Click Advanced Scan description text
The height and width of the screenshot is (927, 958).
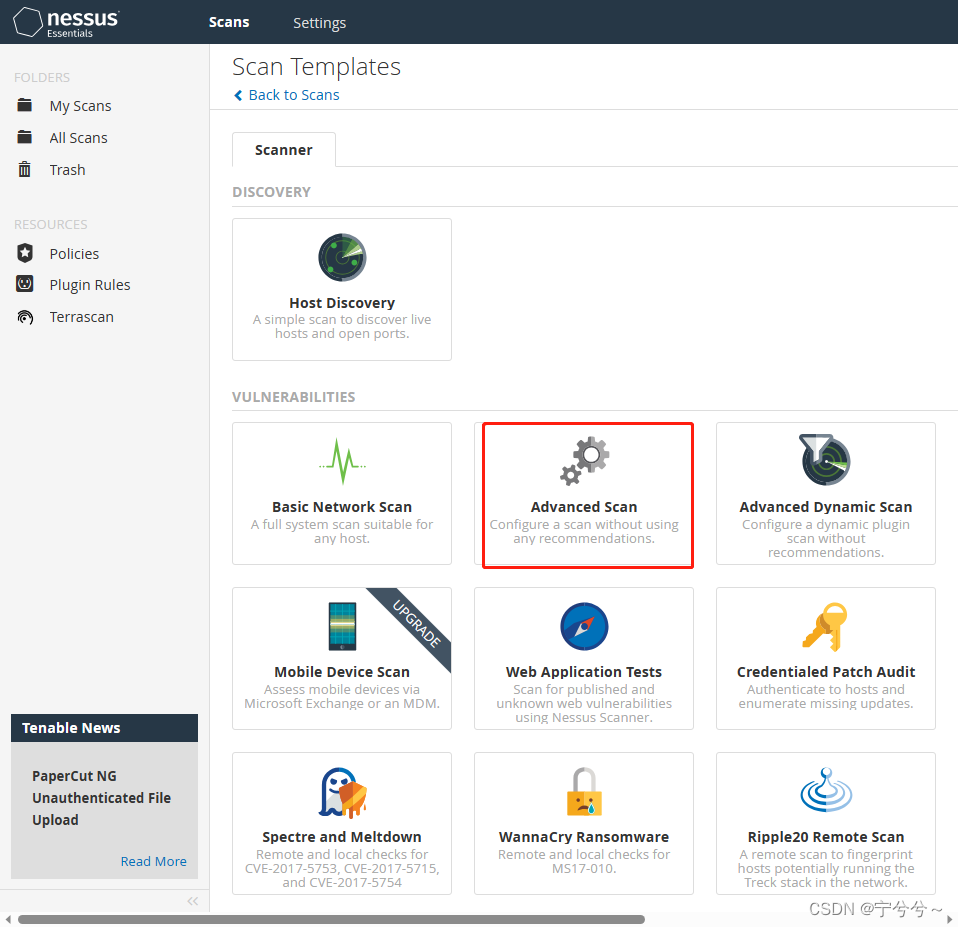pyautogui.click(x=584, y=532)
